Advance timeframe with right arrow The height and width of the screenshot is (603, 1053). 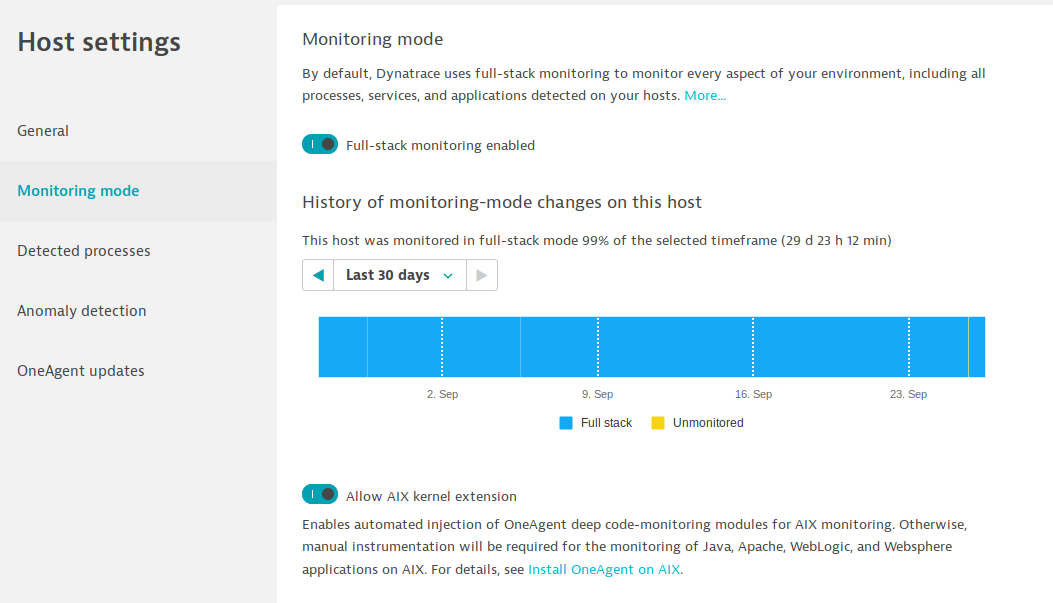point(482,275)
